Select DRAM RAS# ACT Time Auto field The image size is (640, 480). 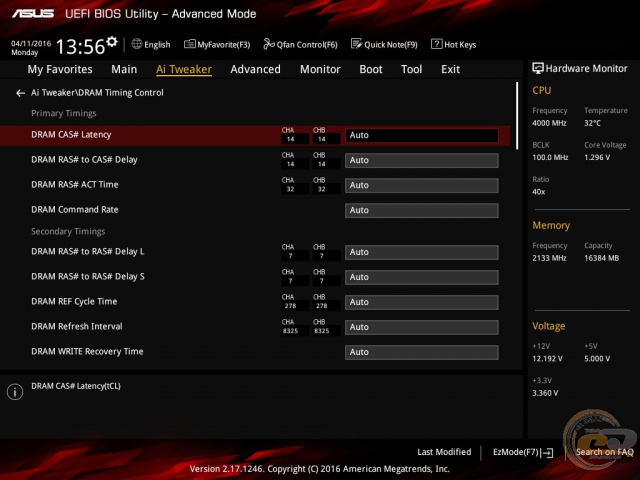tap(422, 185)
